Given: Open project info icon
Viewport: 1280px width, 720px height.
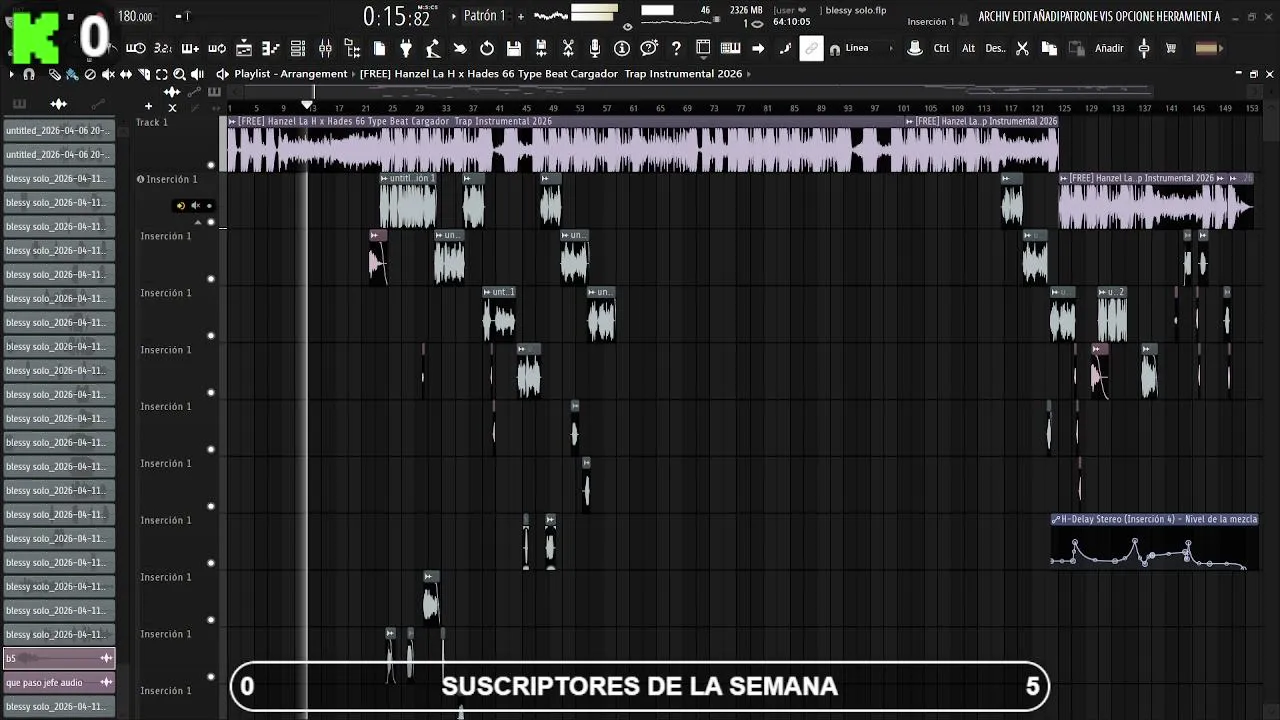Looking at the screenshot, I should pyautogui.click(x=622, y=48).
